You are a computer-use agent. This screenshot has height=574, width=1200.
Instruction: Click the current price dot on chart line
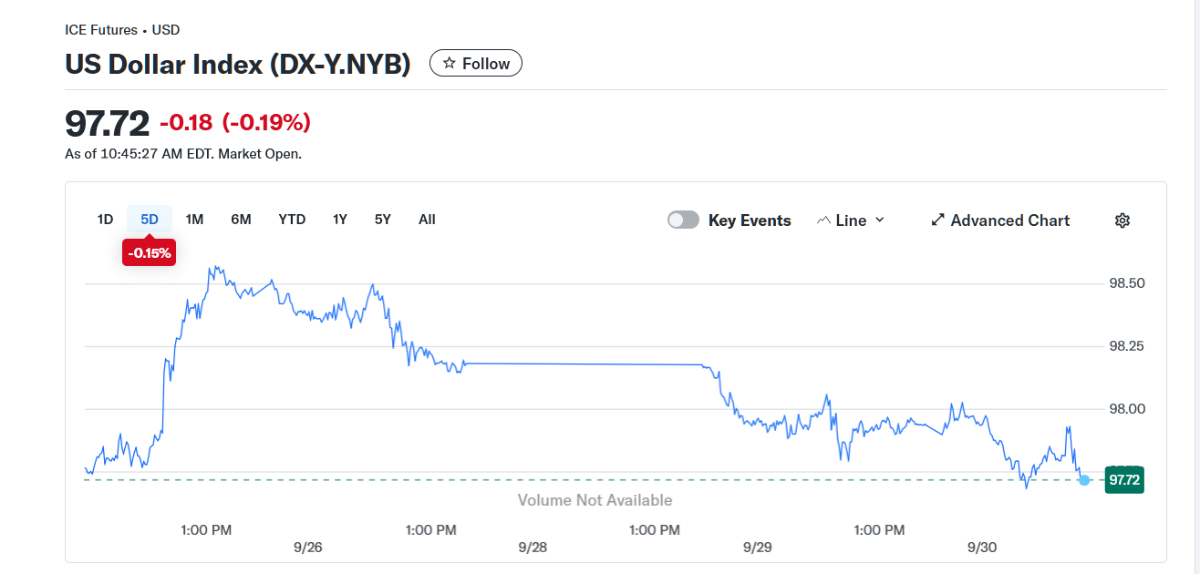click(x=1085, y=480)
